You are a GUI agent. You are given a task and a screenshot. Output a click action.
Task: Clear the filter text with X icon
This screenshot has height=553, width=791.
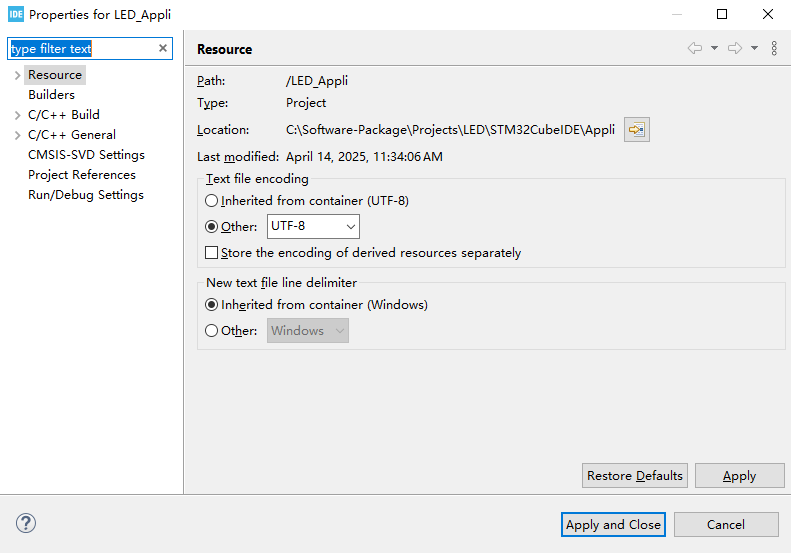point(162,48)
